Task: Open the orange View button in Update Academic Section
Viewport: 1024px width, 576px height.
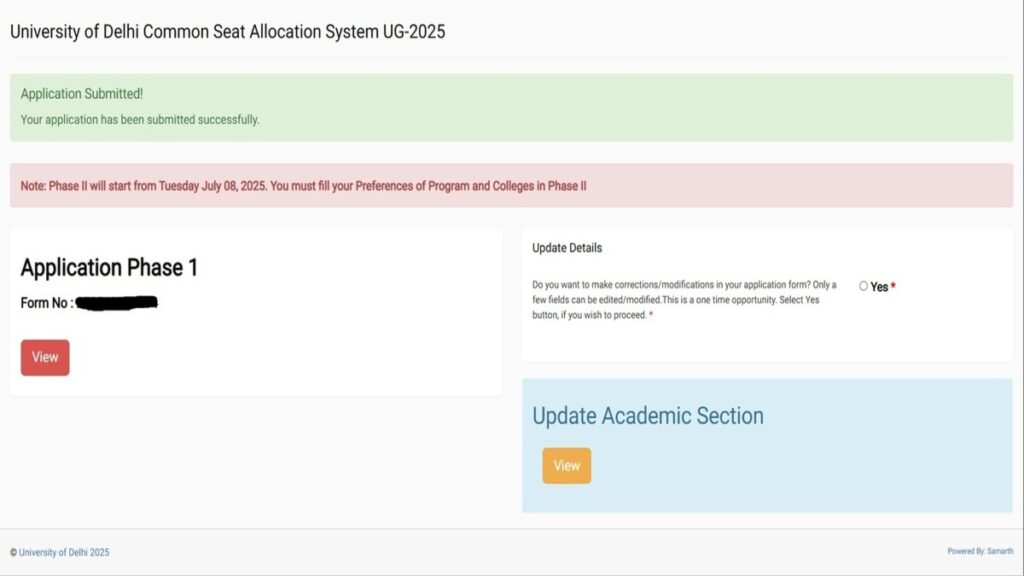Action: point(567,466)
